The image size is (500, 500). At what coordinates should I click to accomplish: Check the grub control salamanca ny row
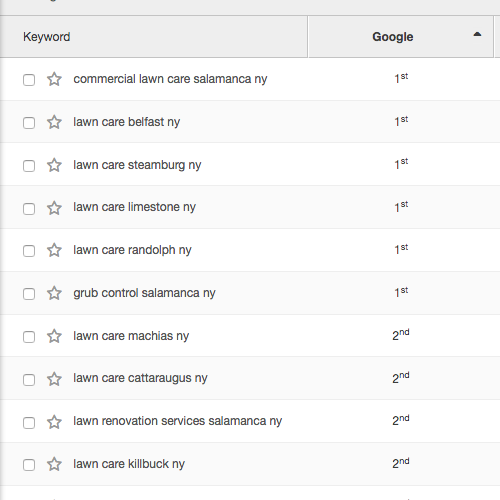[29, 294]
